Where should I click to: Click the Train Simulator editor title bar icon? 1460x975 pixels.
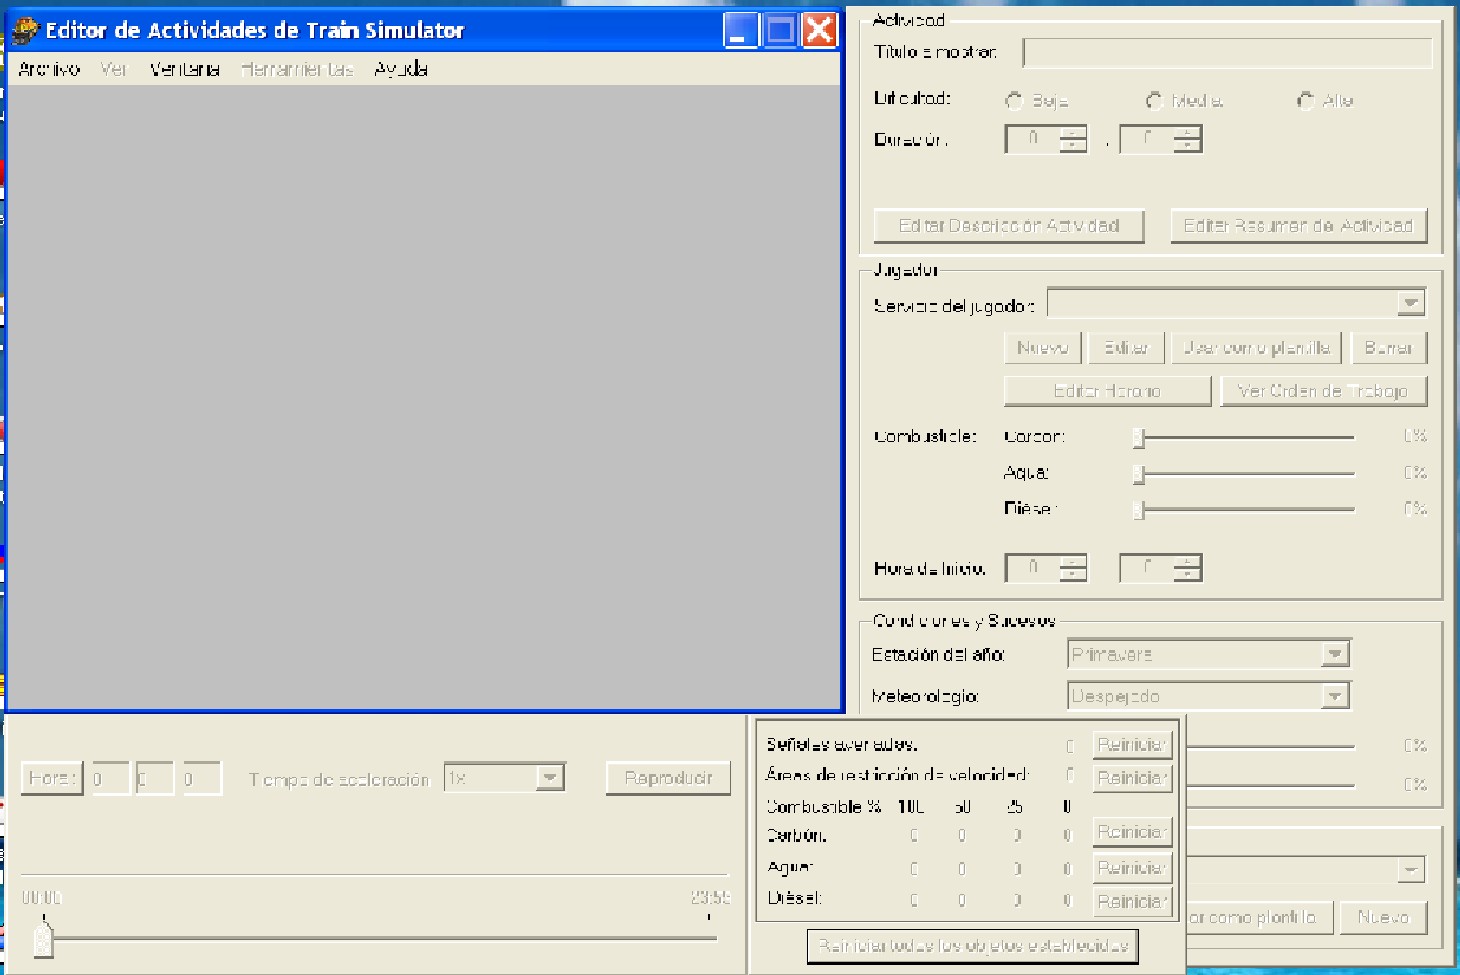pyautogui.click(x=24, y=30)
